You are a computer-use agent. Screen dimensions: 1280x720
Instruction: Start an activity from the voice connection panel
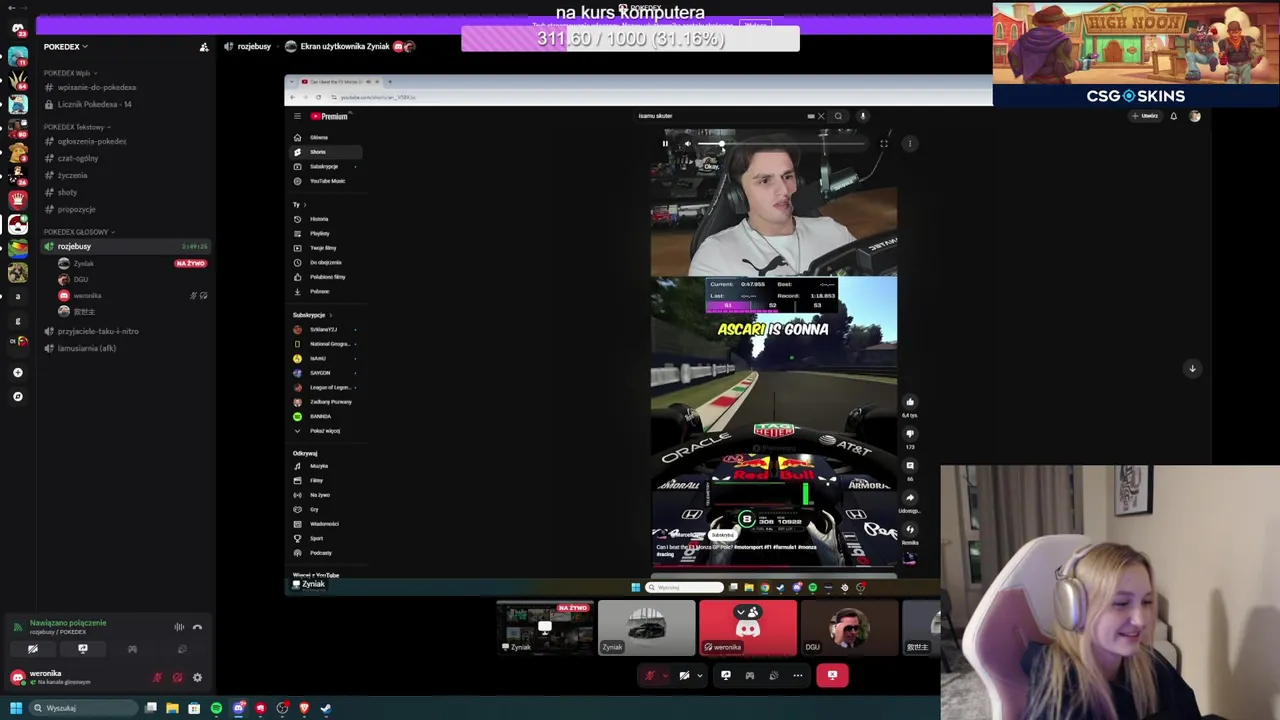(132, 649)
